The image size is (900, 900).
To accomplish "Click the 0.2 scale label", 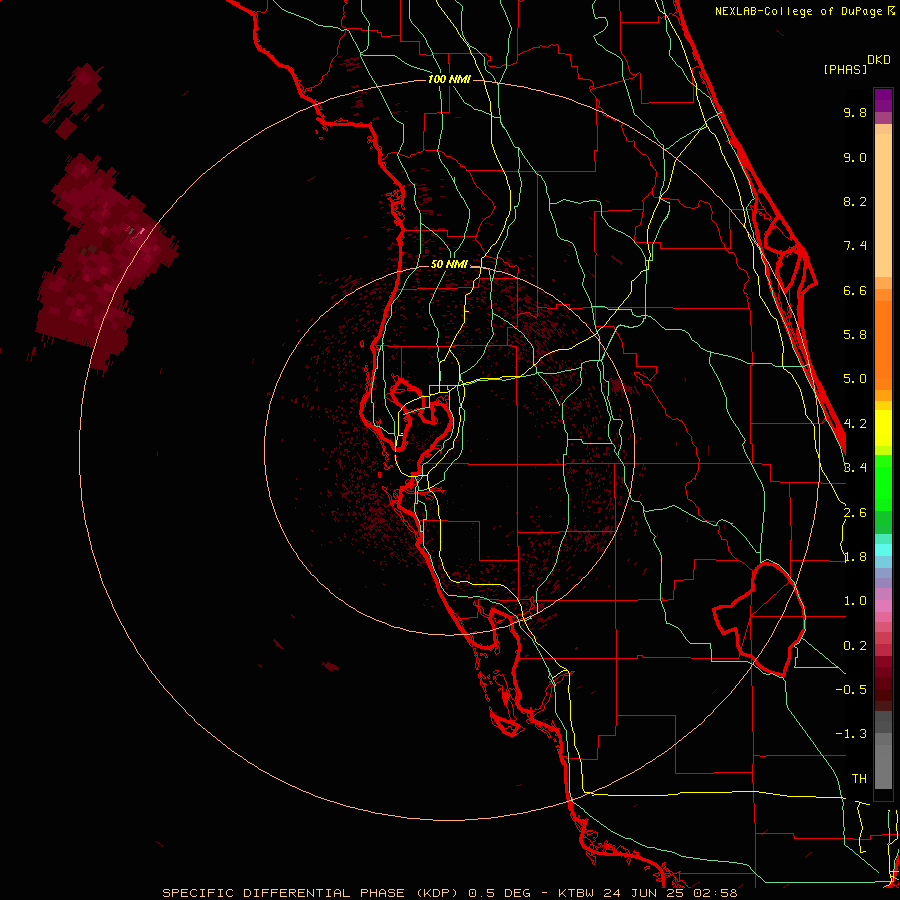I will click(855, 646).
